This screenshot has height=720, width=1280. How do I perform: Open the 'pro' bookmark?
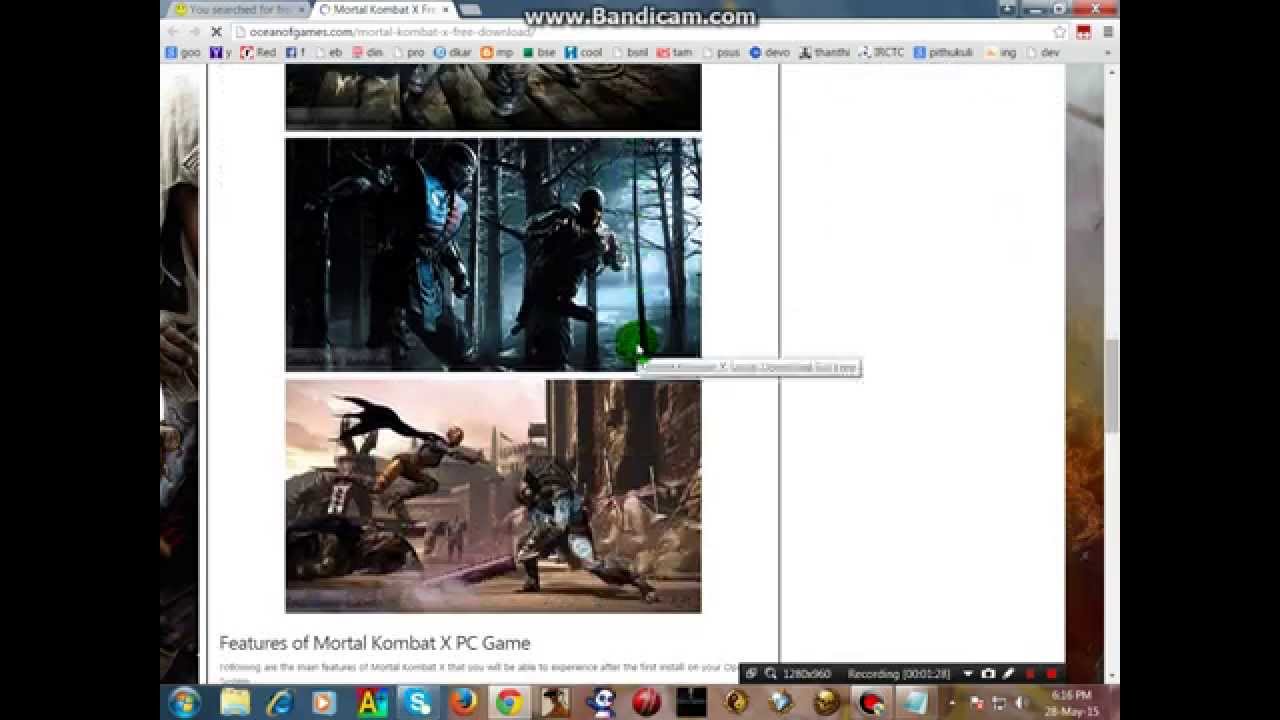409,52
